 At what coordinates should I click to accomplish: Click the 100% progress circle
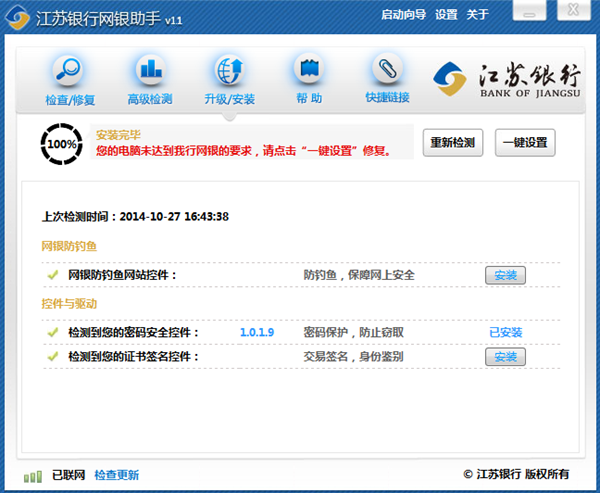(62, 144)
